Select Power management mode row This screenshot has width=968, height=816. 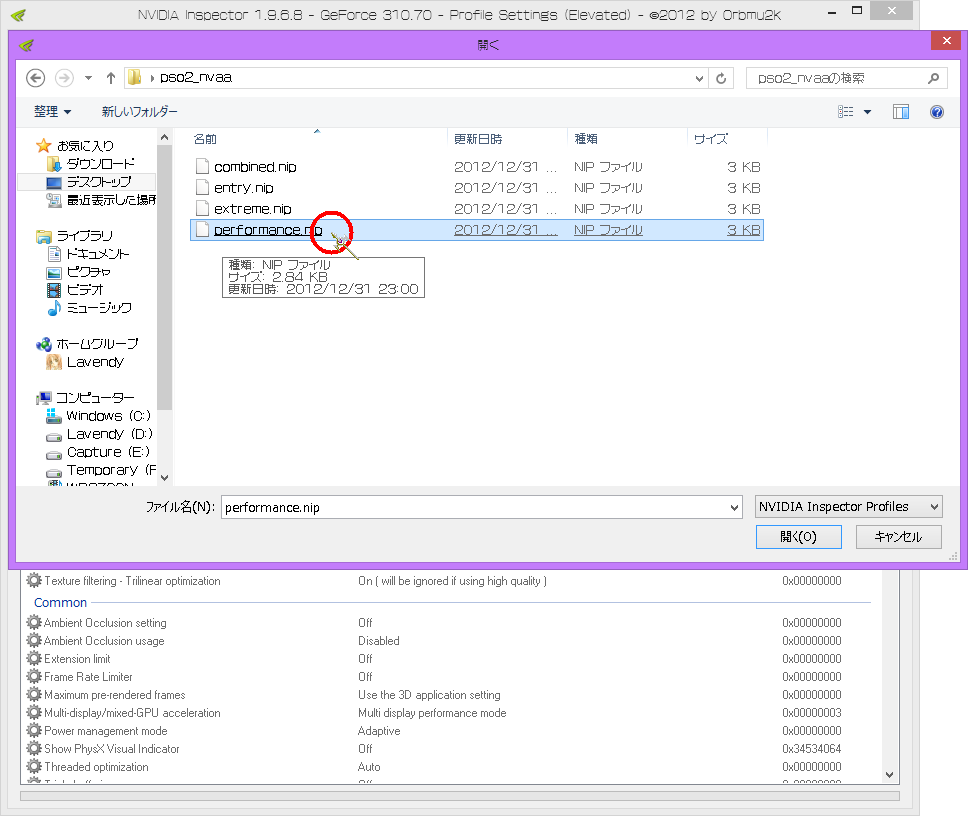(x=448, y=731)
